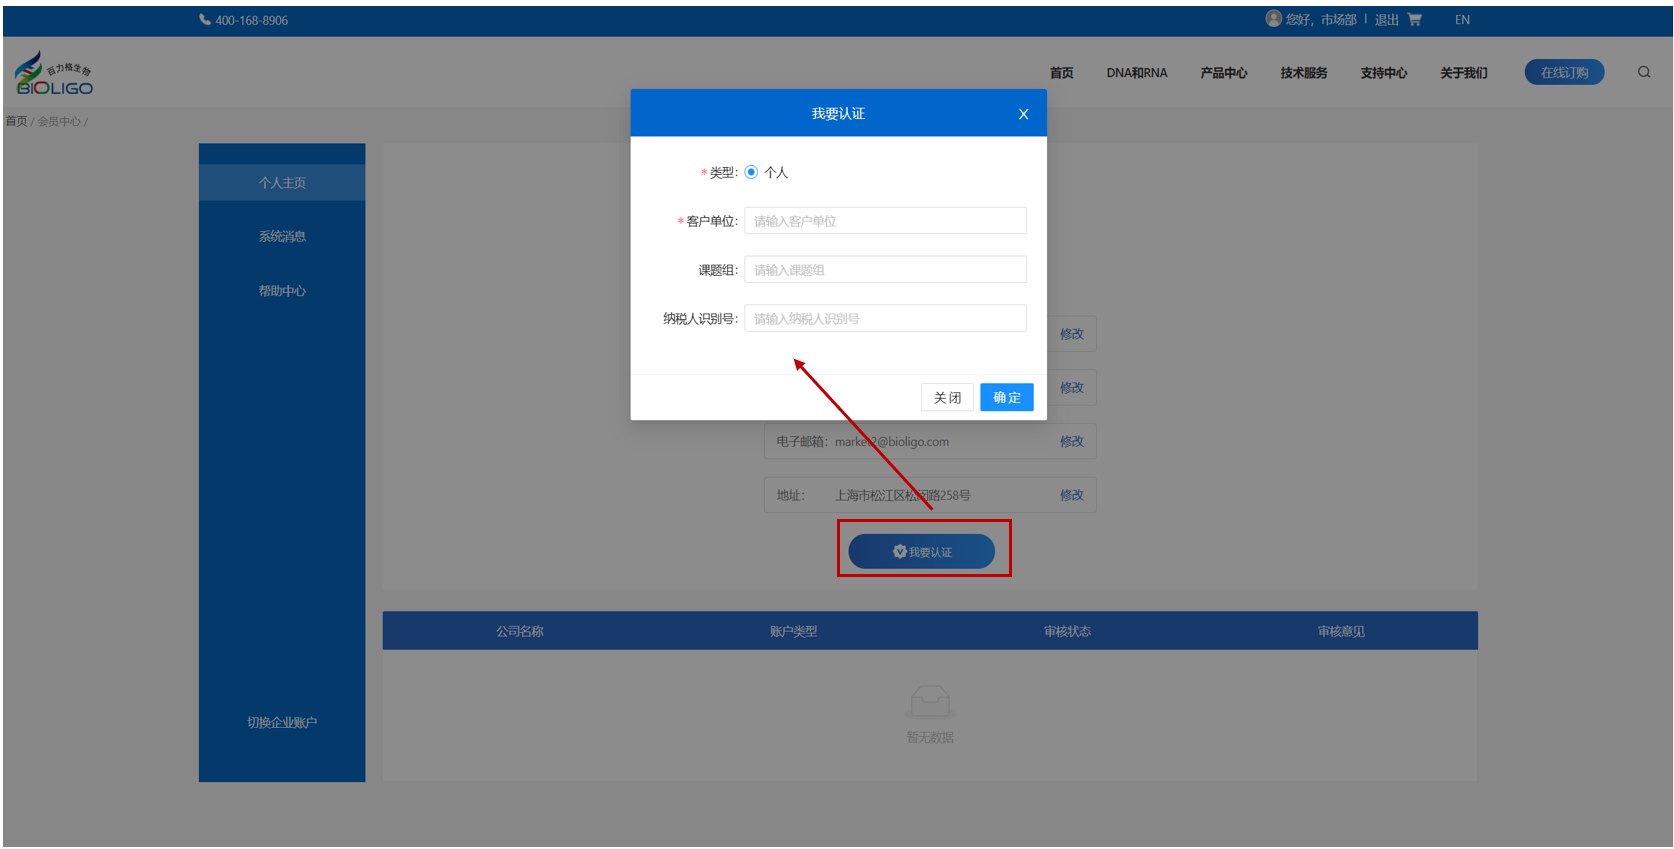Click the BIOLIGO logo

coord(54,73)
